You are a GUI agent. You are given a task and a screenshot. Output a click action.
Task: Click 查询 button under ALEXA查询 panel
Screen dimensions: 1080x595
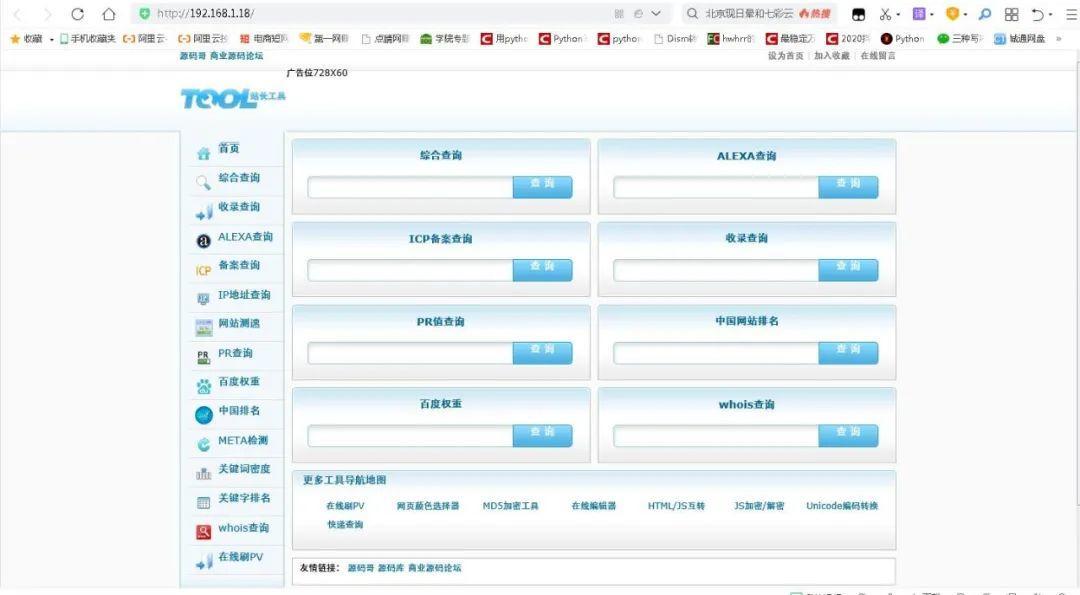click(x=848, y=187)
